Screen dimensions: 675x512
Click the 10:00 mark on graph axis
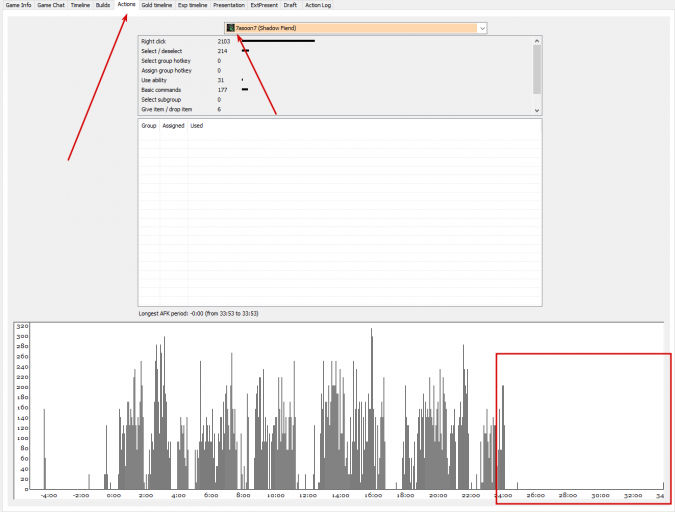276,496
